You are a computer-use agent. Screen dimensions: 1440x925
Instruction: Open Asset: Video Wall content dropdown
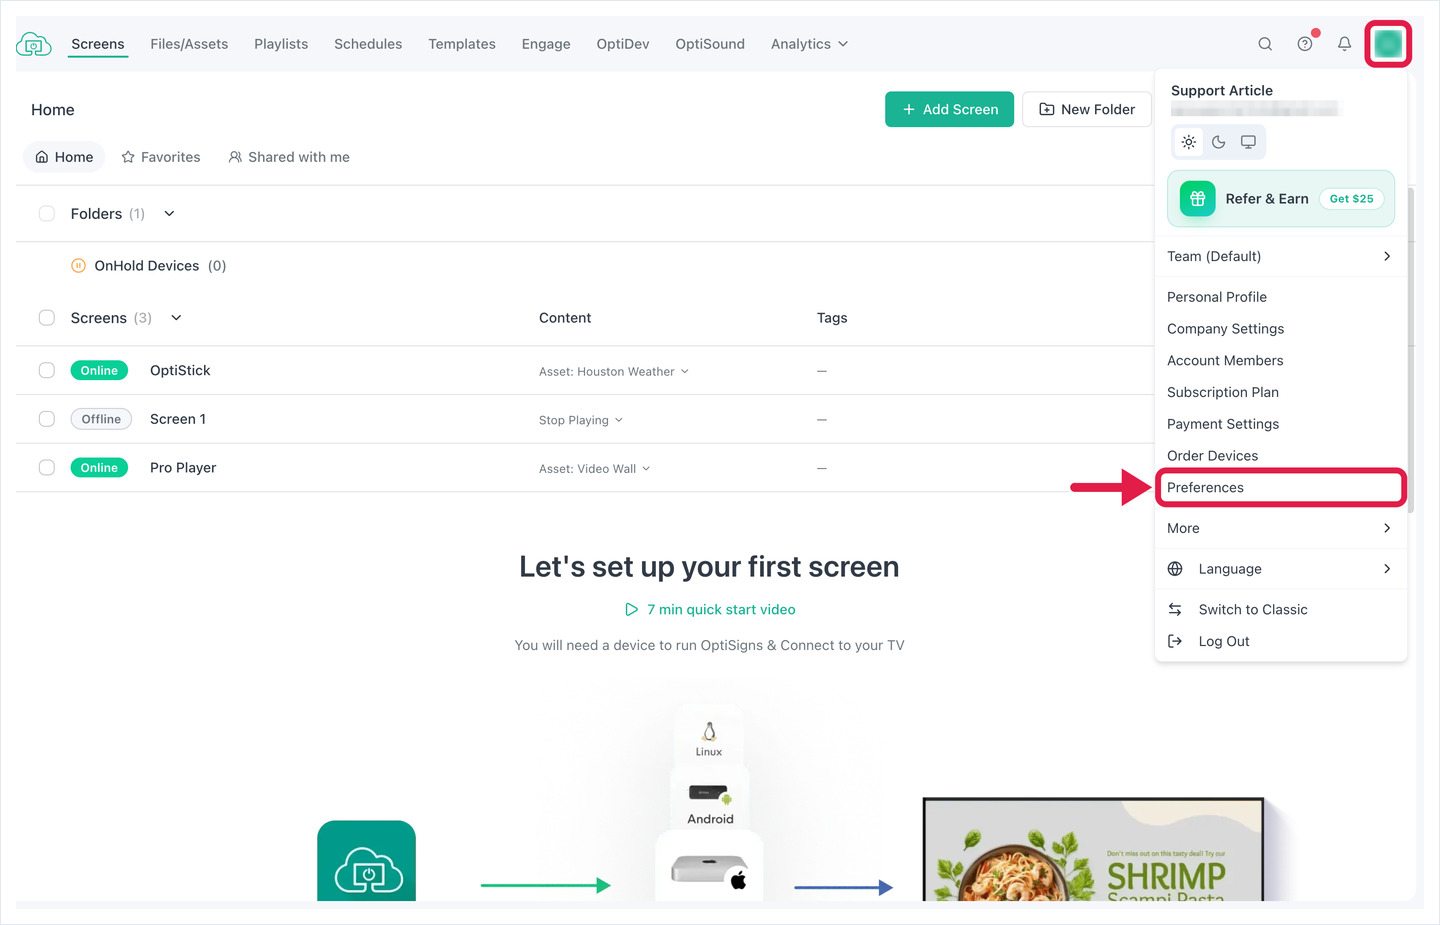point(595,468)
